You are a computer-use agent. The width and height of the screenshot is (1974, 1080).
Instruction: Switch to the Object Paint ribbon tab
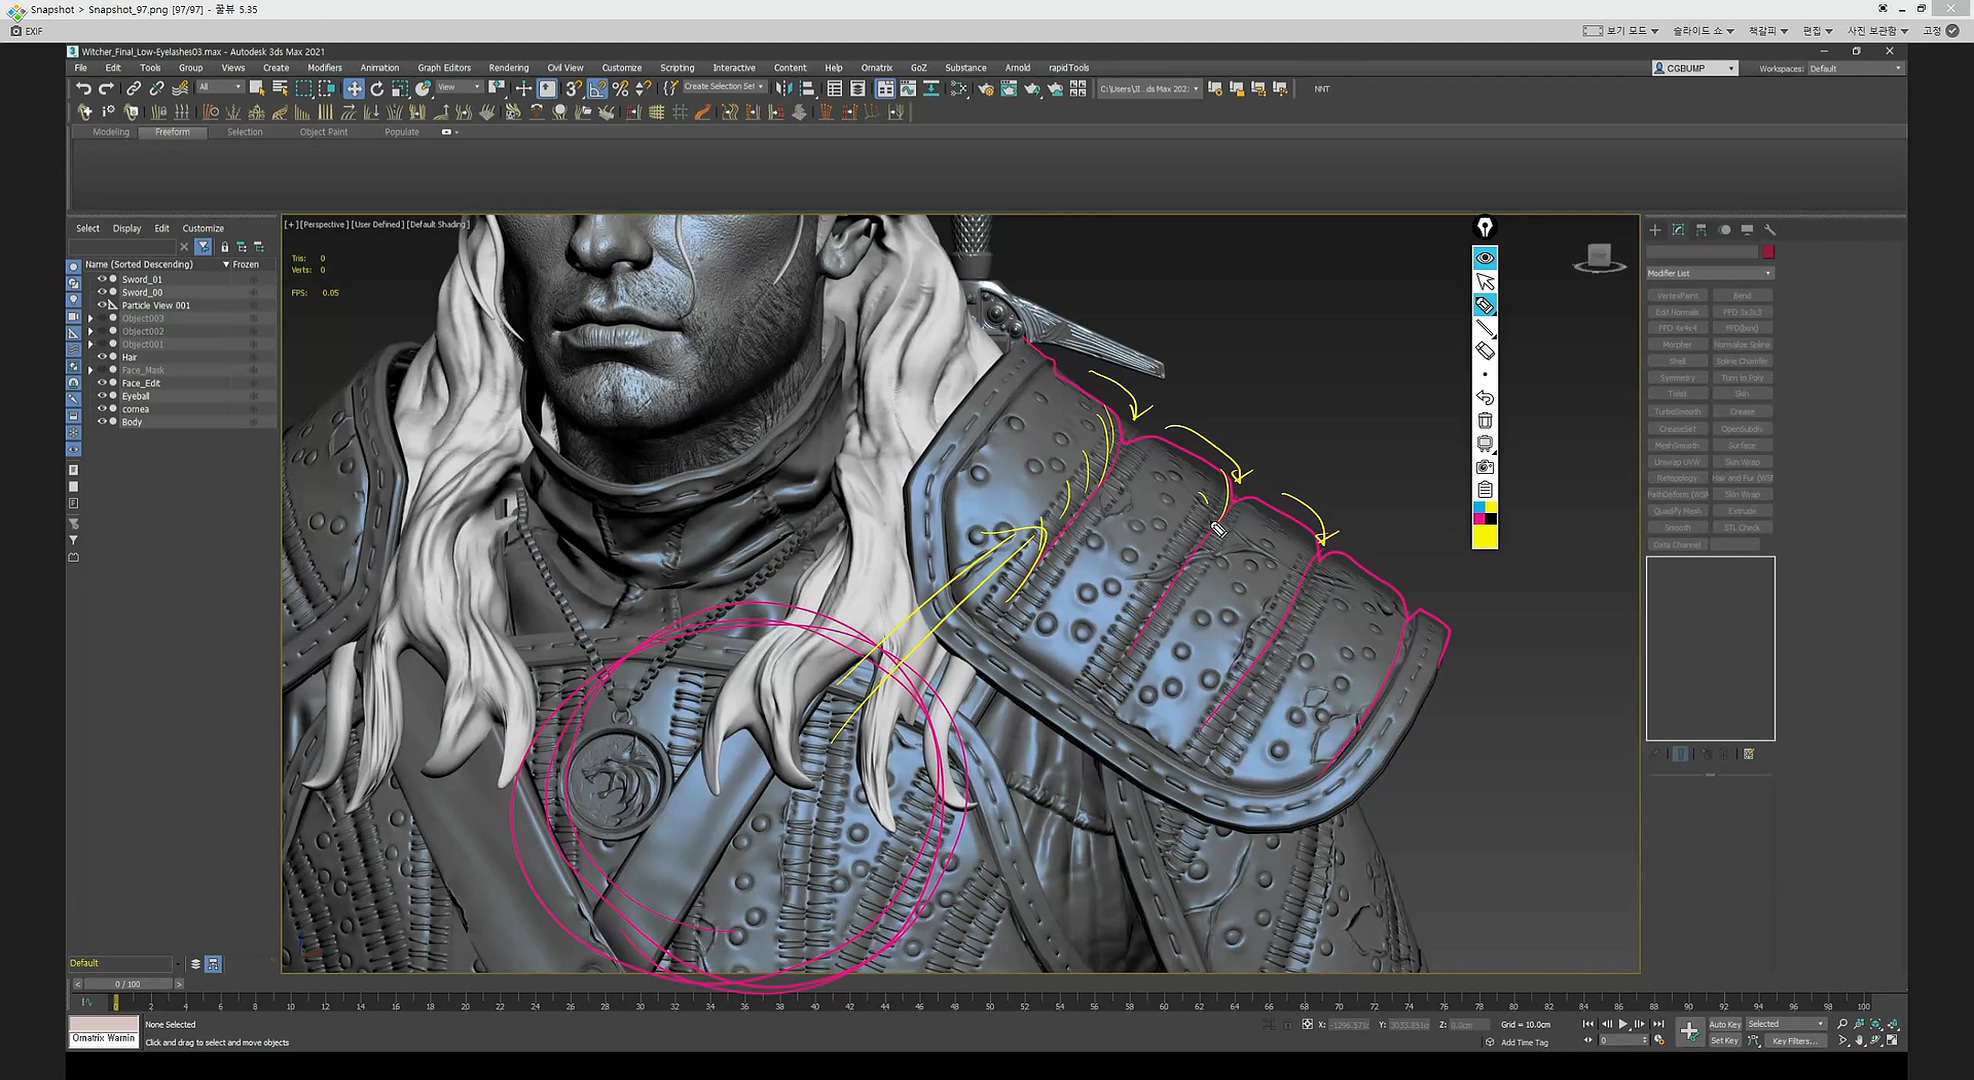click(323, 132)
